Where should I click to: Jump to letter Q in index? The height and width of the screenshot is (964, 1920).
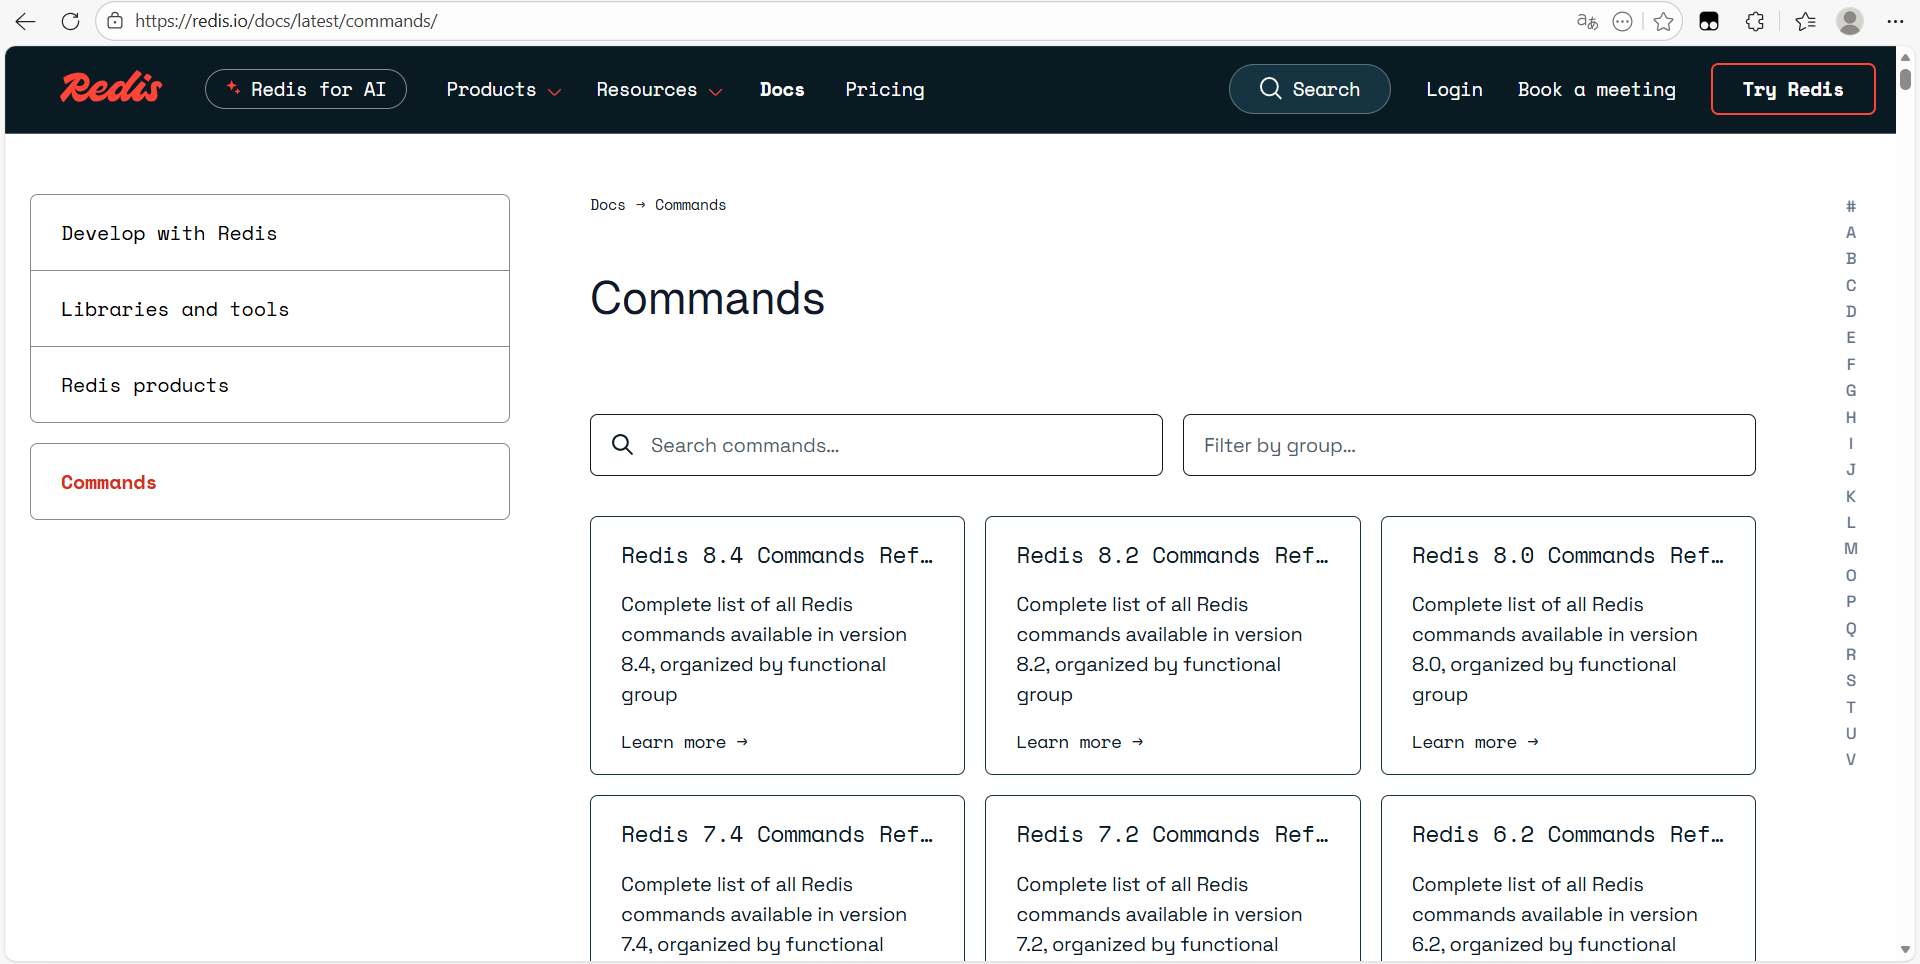click(1851, 628)
